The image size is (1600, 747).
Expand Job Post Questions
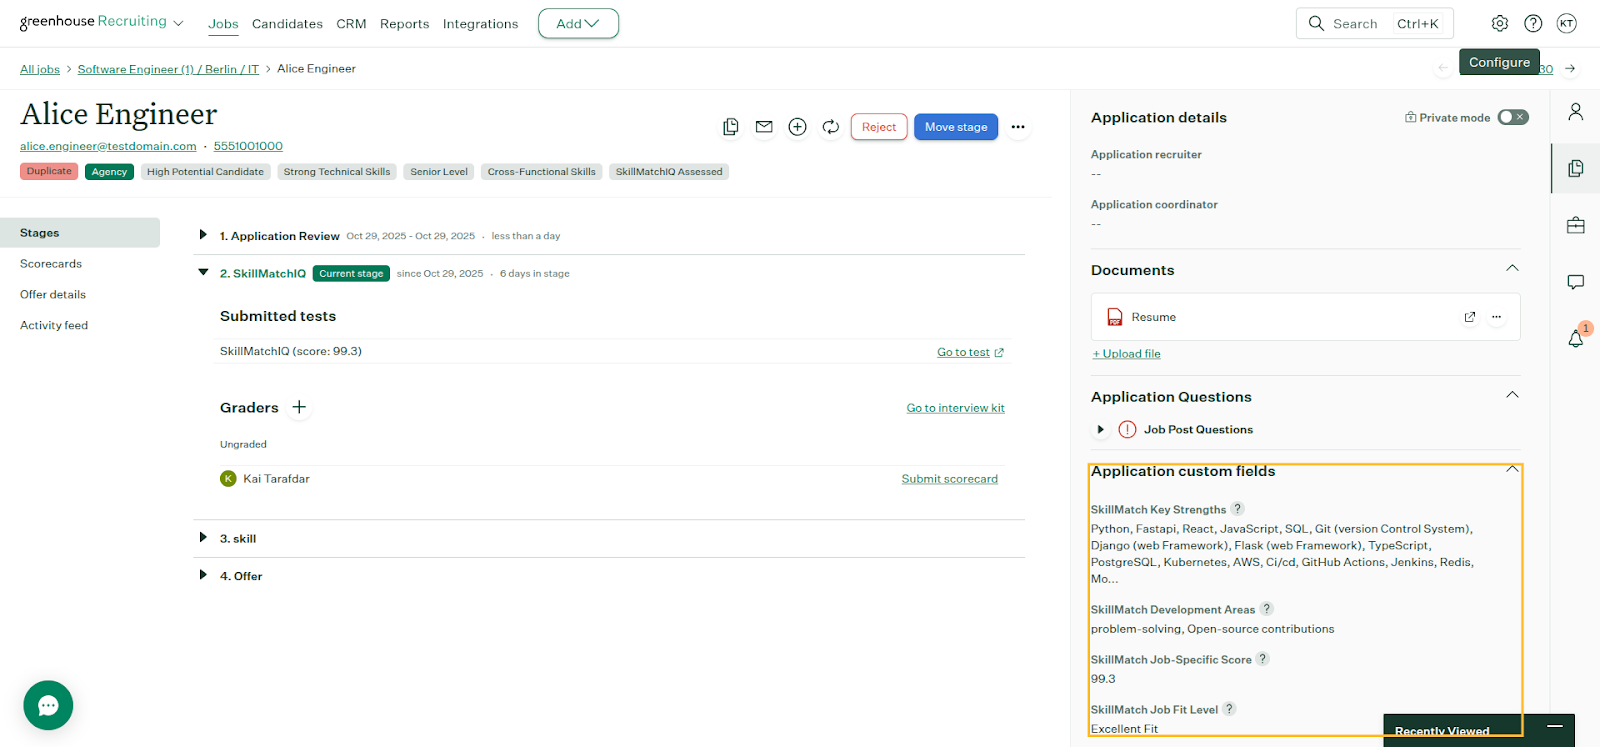[x=1100, y=430]
